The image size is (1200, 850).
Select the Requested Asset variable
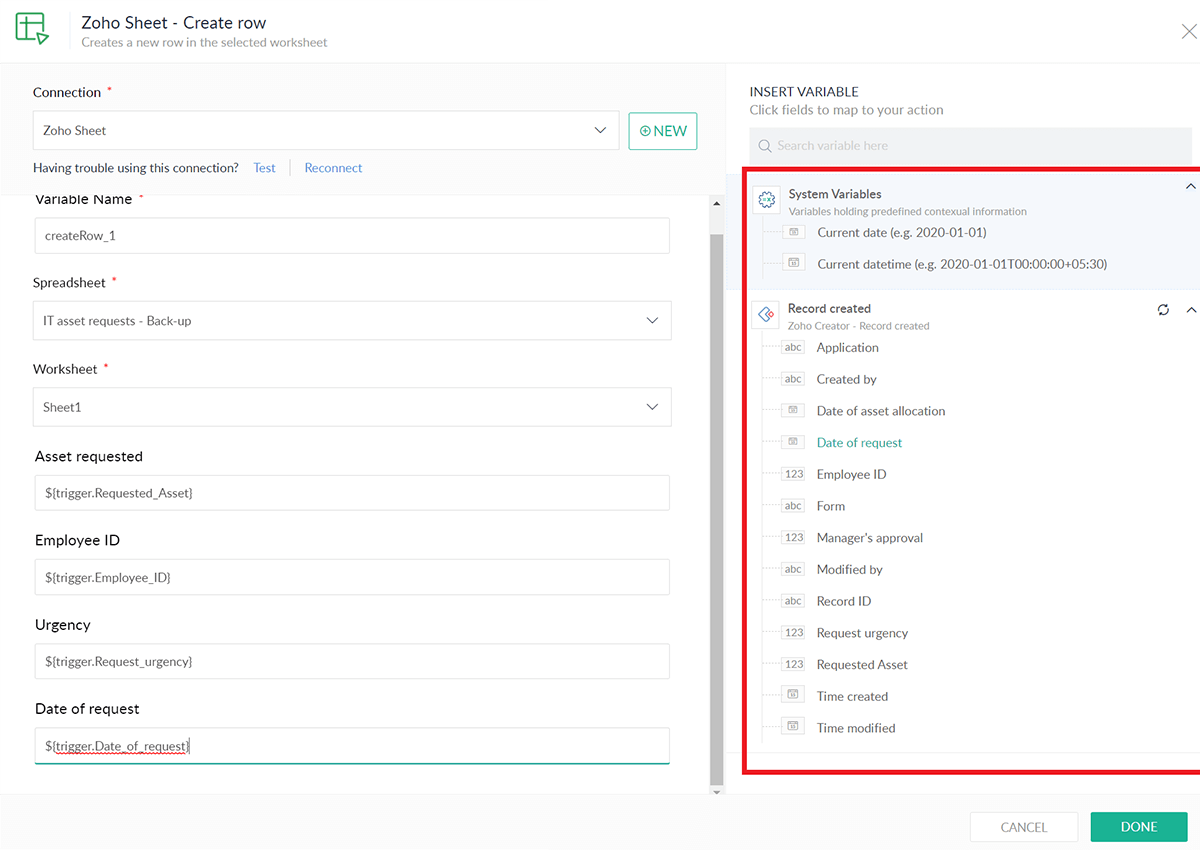[x=862, y=665]
